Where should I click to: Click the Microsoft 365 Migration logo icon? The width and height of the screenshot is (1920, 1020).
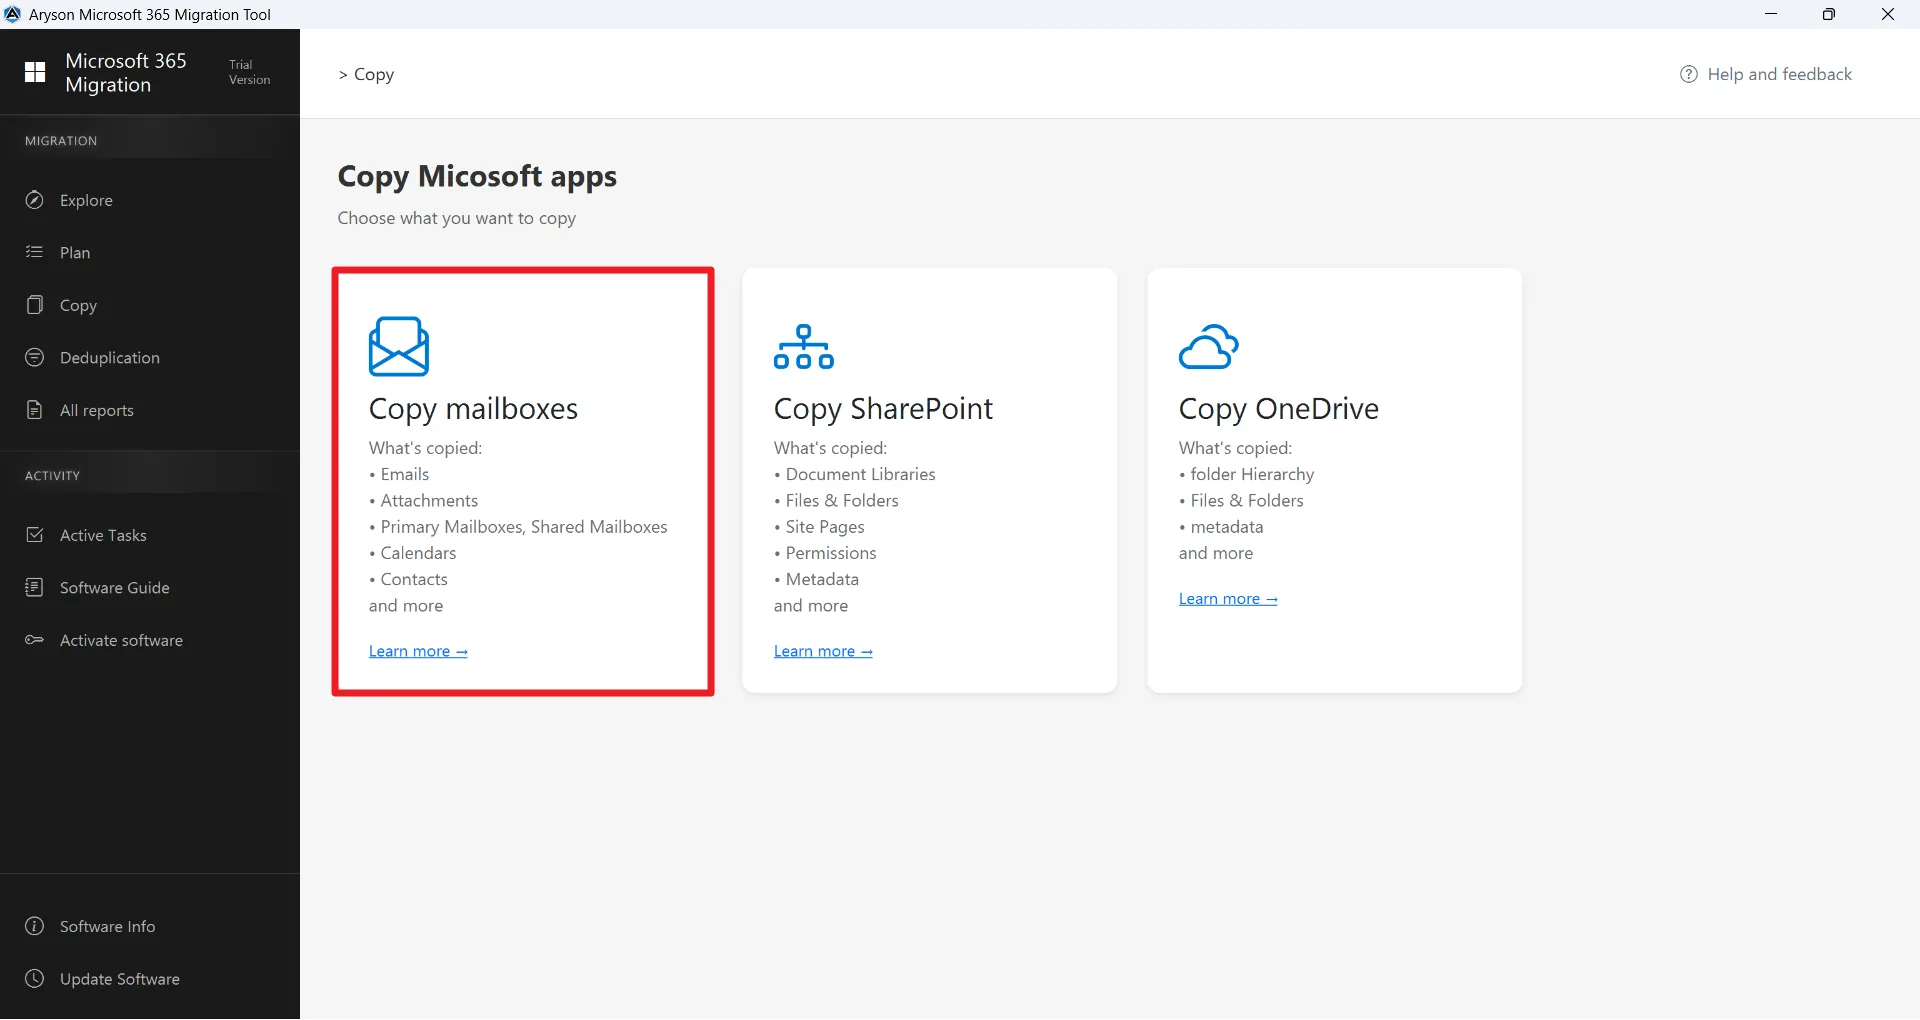(x=35, y=72)
